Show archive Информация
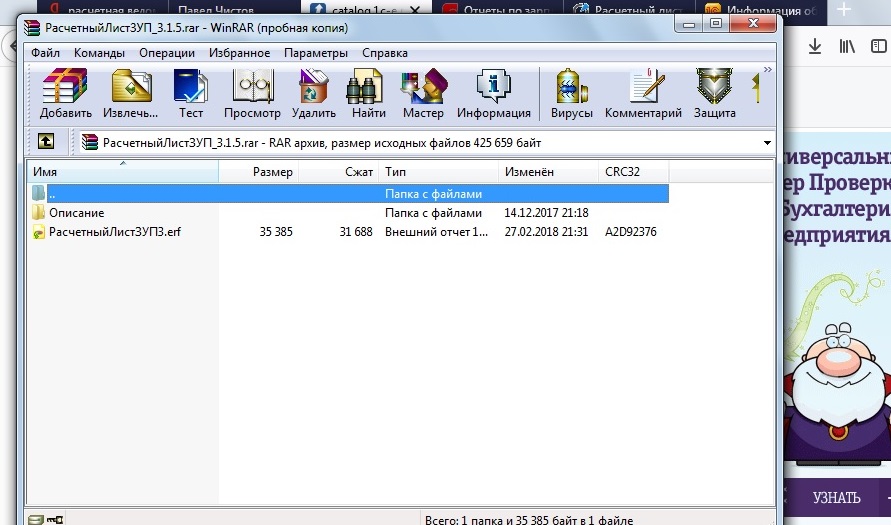The width and height of the screenshot is (891, 525). (x=494, y=93)
